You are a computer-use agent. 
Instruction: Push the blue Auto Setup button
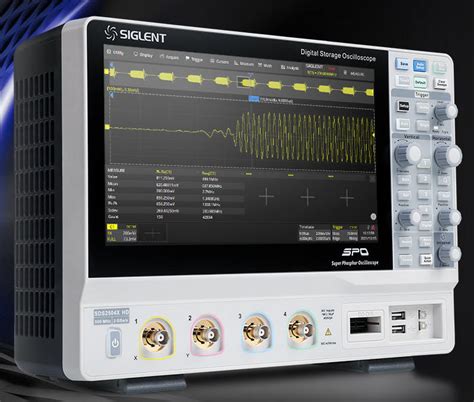point(420,66)
